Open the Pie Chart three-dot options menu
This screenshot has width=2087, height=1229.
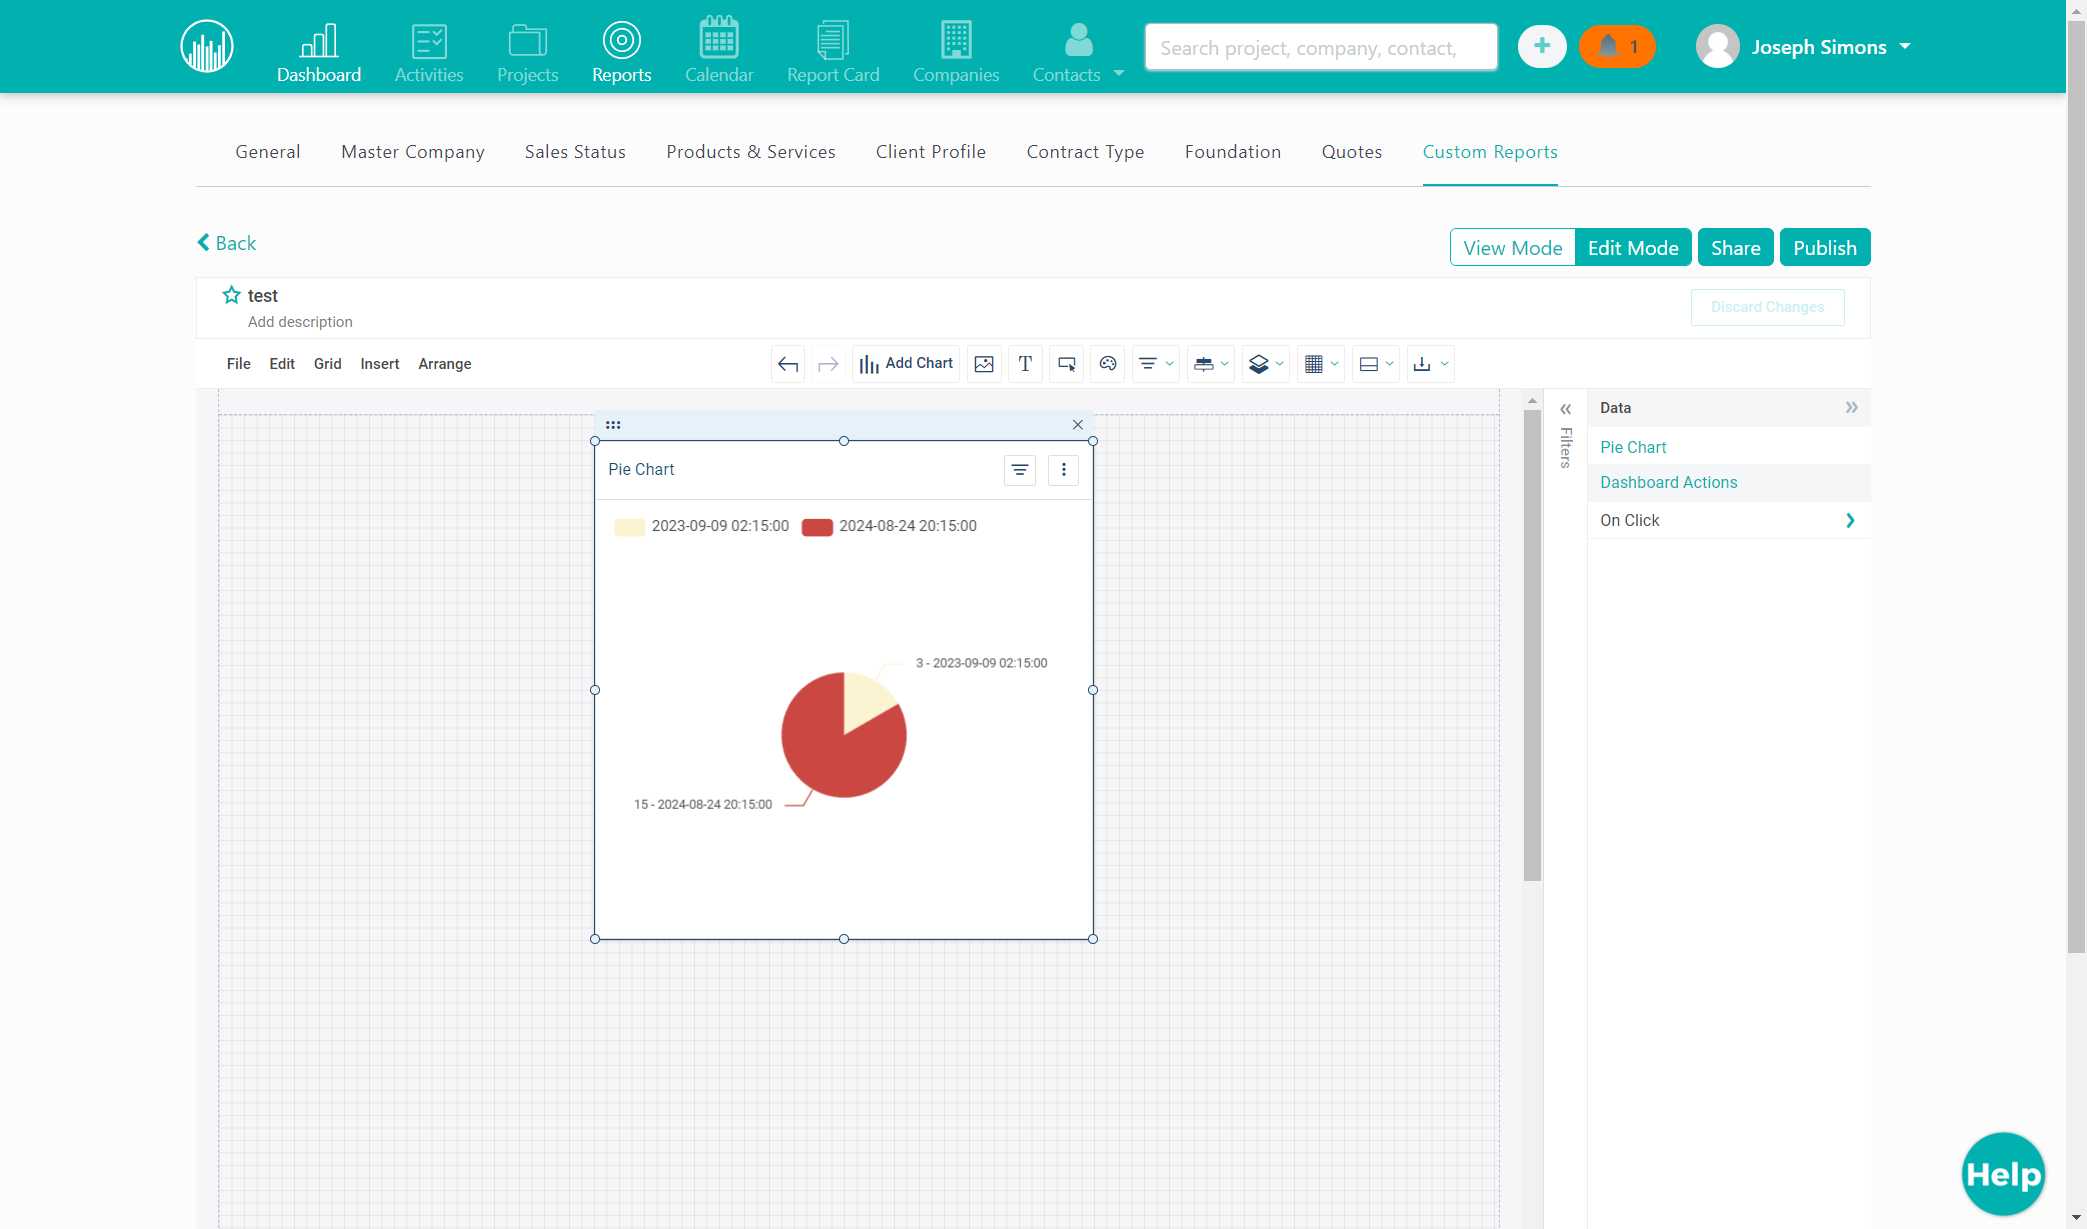coord(1064,470)
